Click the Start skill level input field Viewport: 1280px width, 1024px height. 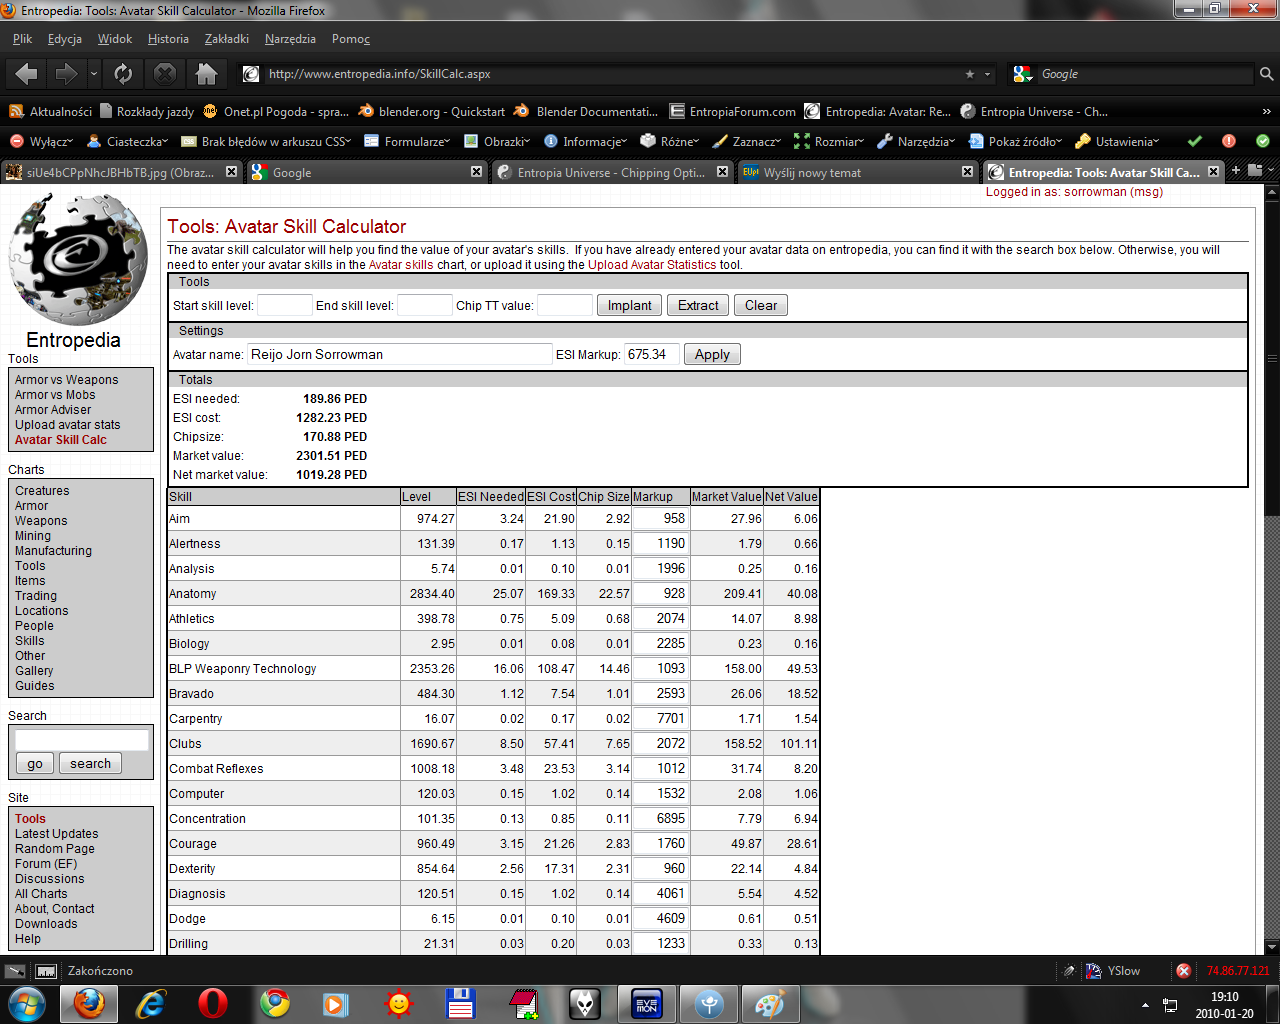tap(285, 306)
